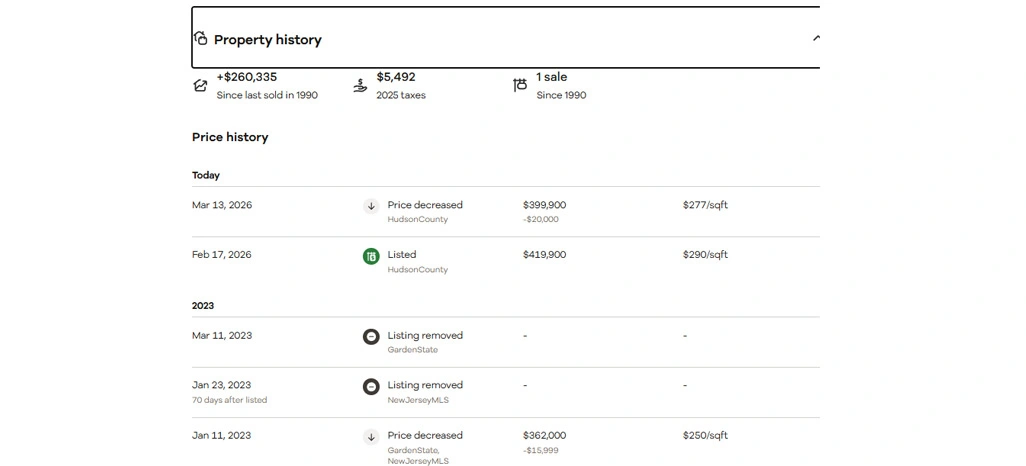Click the HudsonCounty source under Price decreased
The image size is (1026, 466).
[417, 219]
